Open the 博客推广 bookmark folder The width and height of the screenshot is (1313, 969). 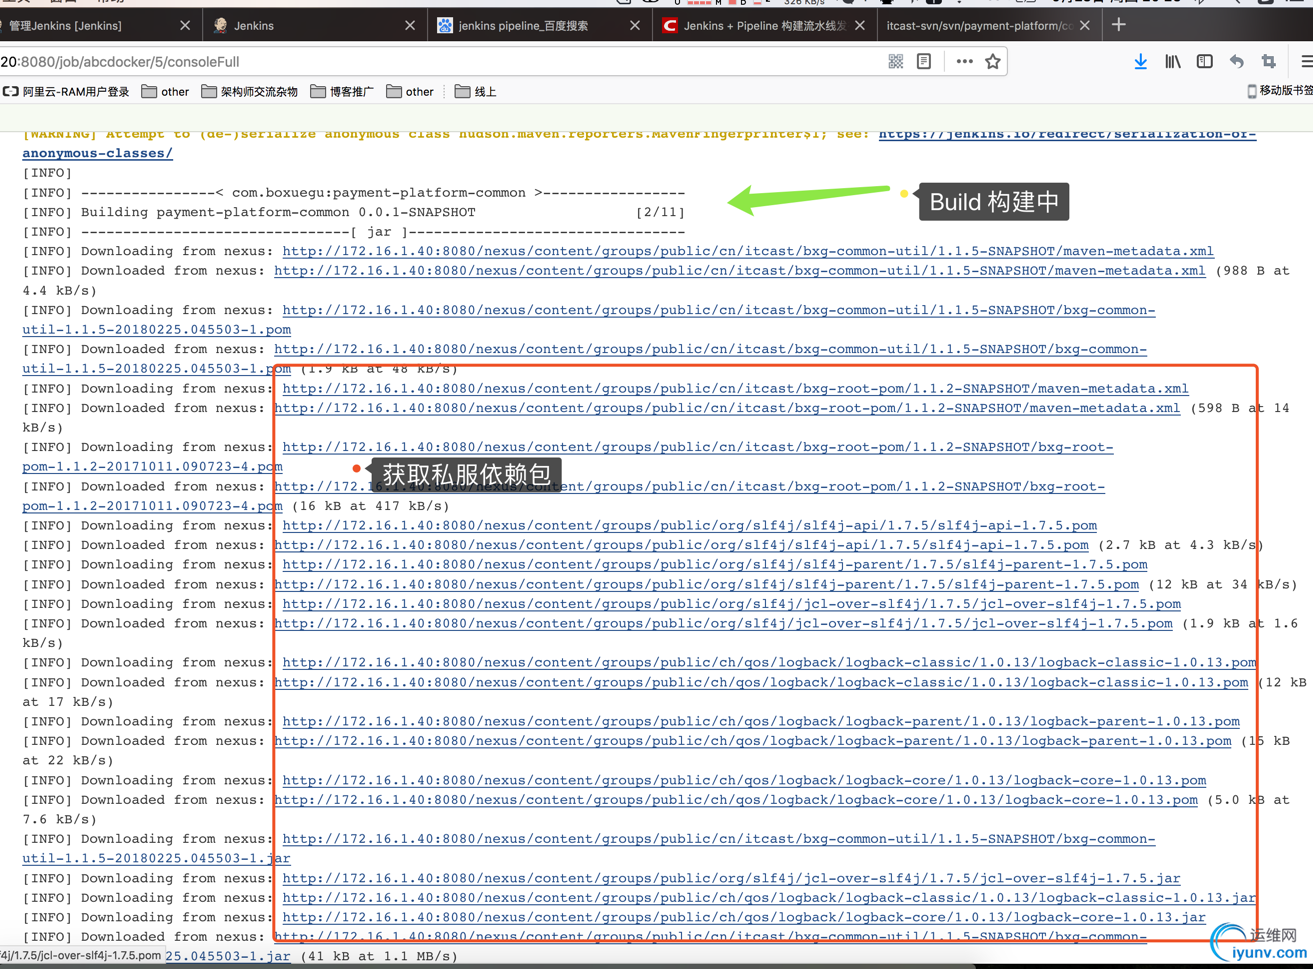pos(342,91)
